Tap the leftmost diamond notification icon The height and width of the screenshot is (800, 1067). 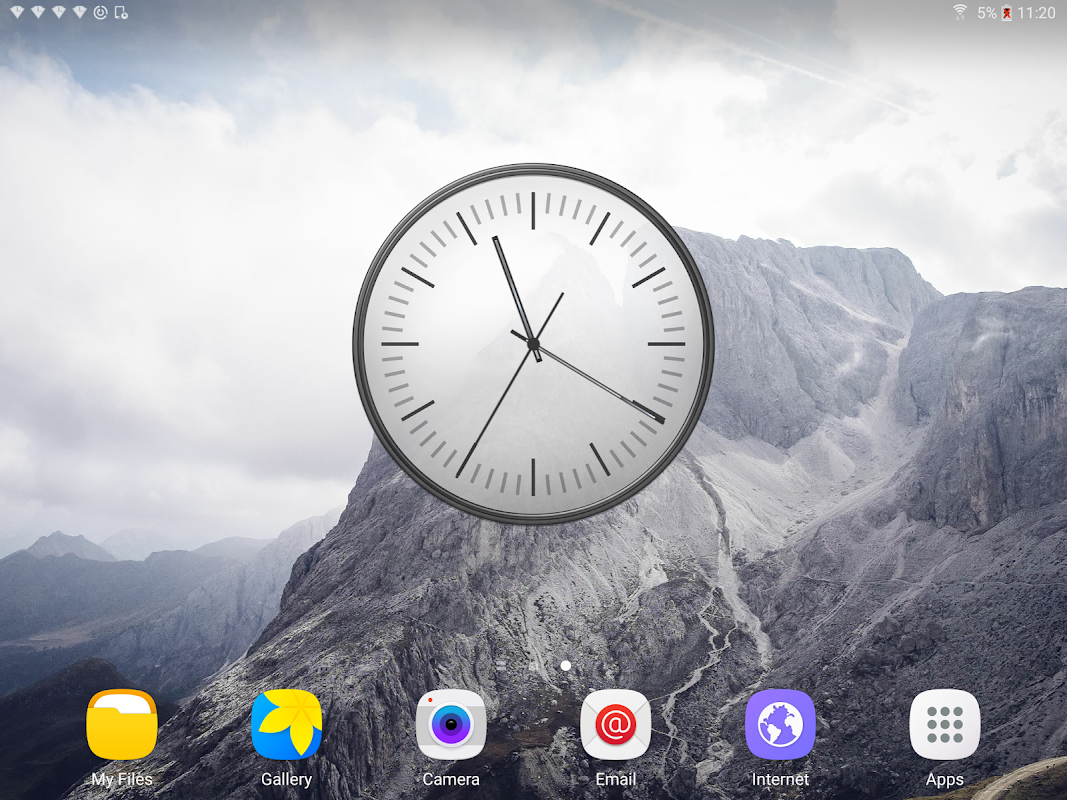[17, 12]
